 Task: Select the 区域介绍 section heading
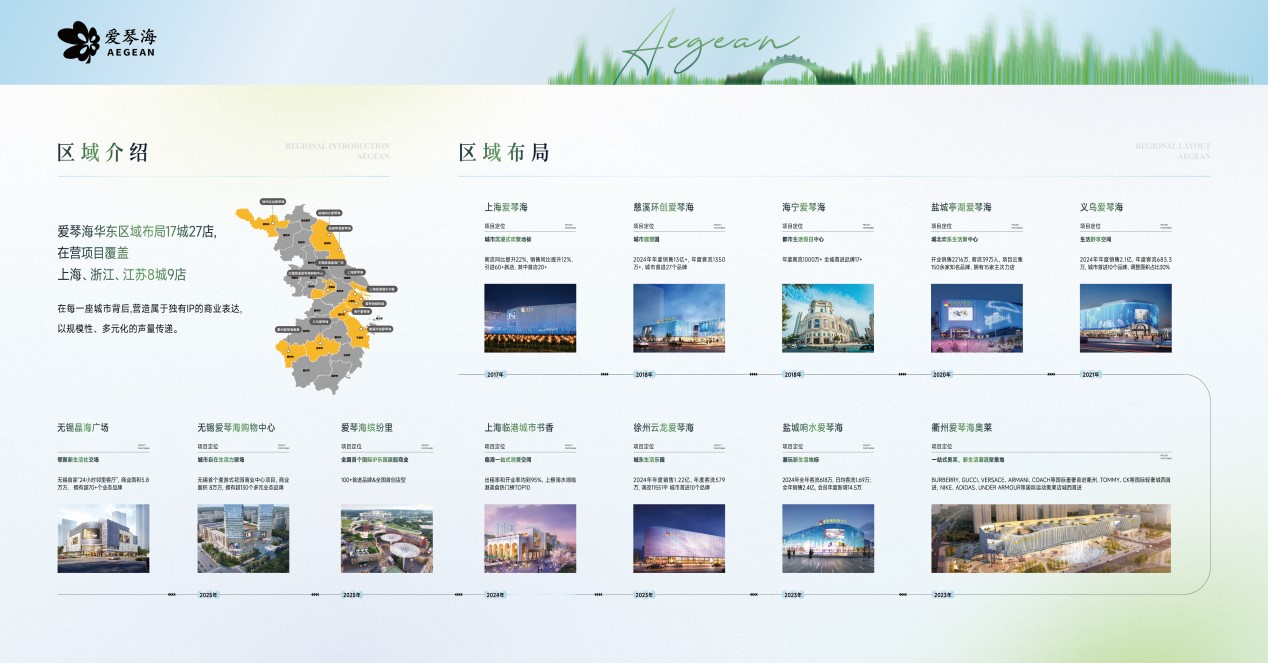(x=103, y=152)
